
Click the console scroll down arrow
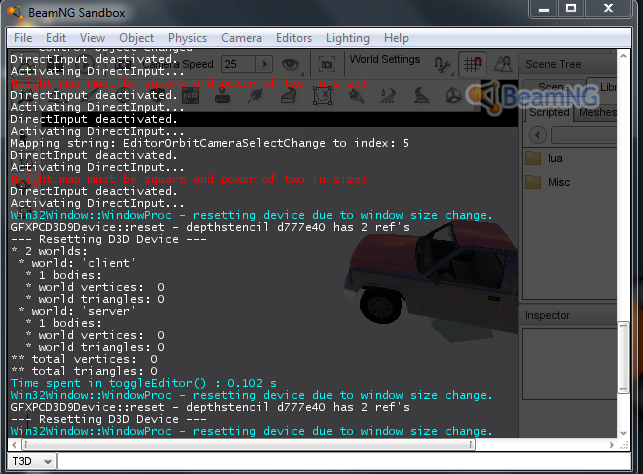[x=623, y=433]
